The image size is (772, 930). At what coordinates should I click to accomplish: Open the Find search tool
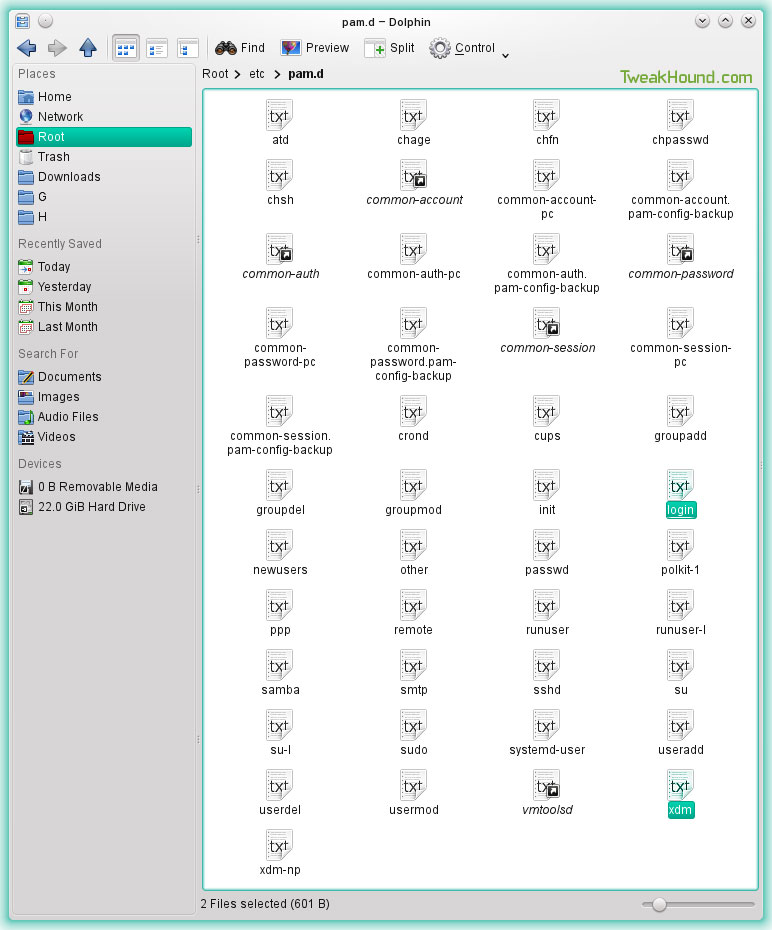[240, 48]
